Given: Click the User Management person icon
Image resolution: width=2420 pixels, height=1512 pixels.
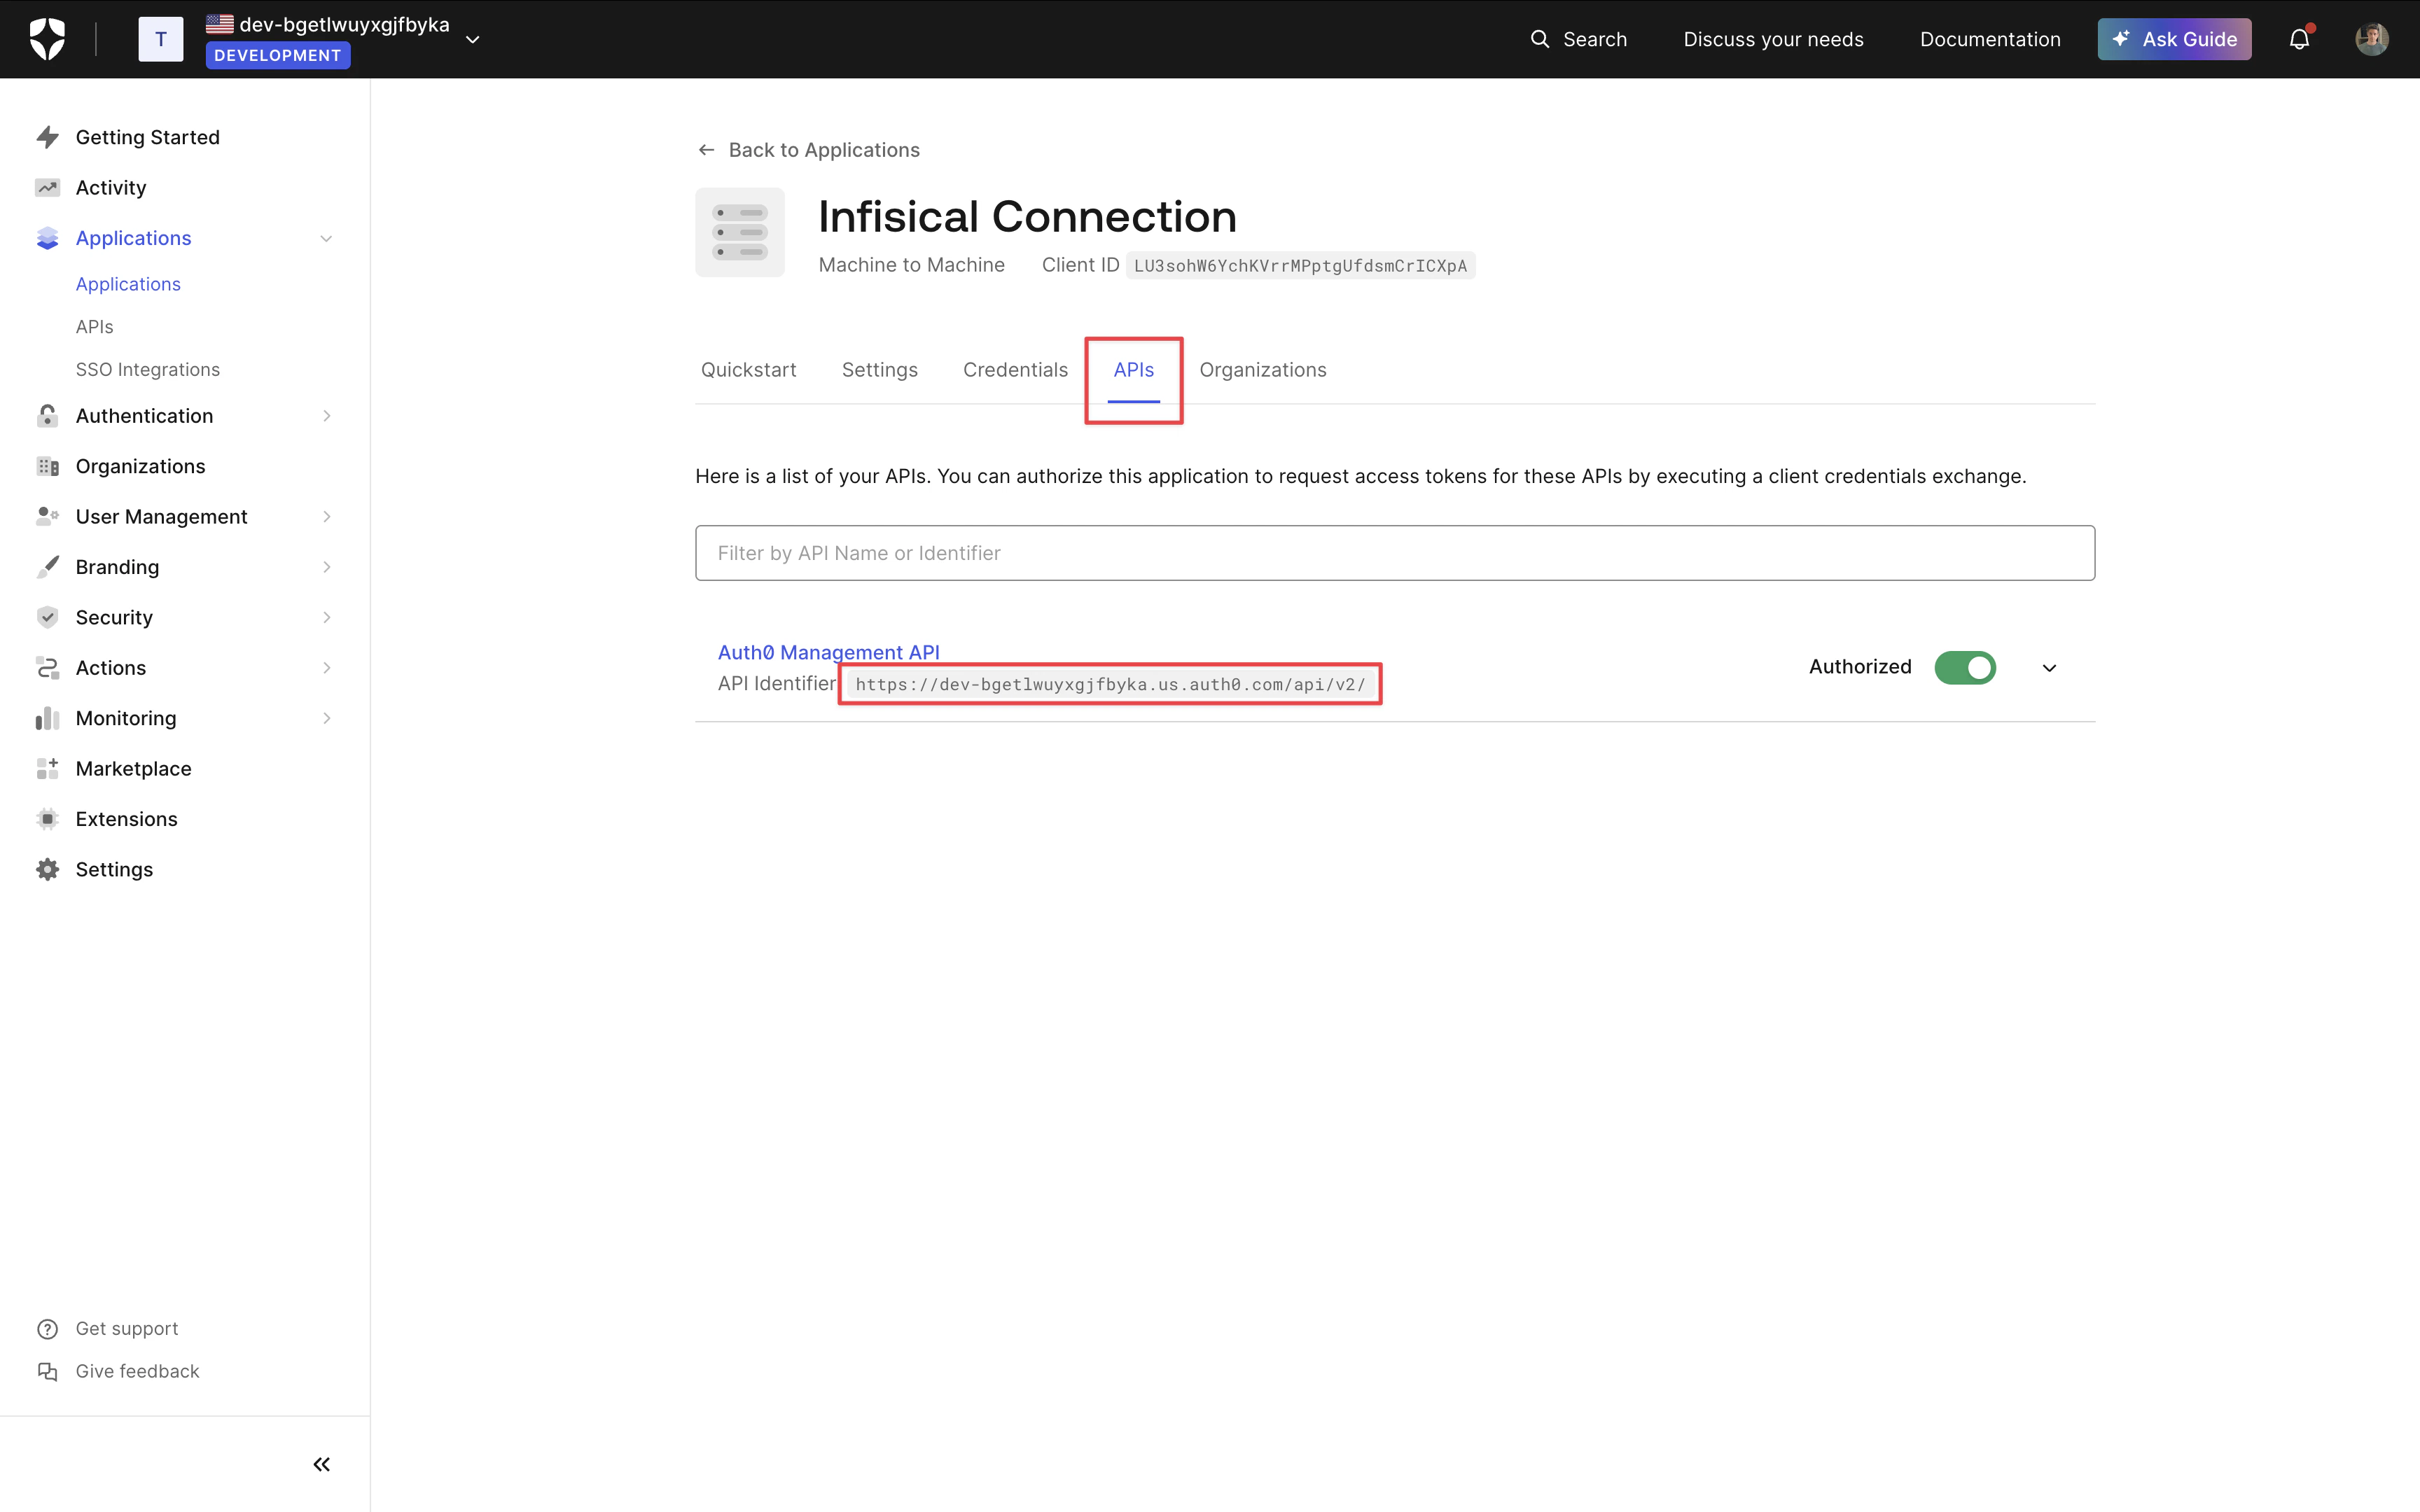Looking at the screenshot, I should (47, 516).
